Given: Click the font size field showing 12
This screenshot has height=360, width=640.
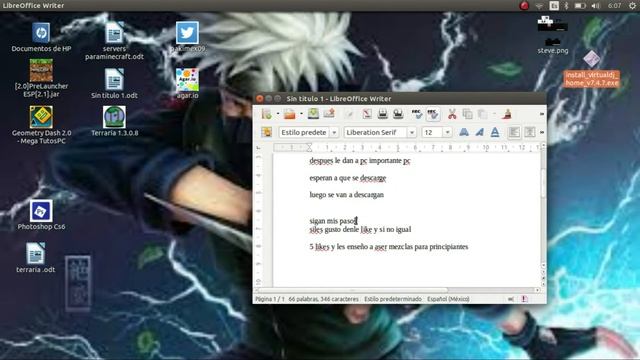Looking at the screenshot, I should pyautogui.click(x=433, y=132).
